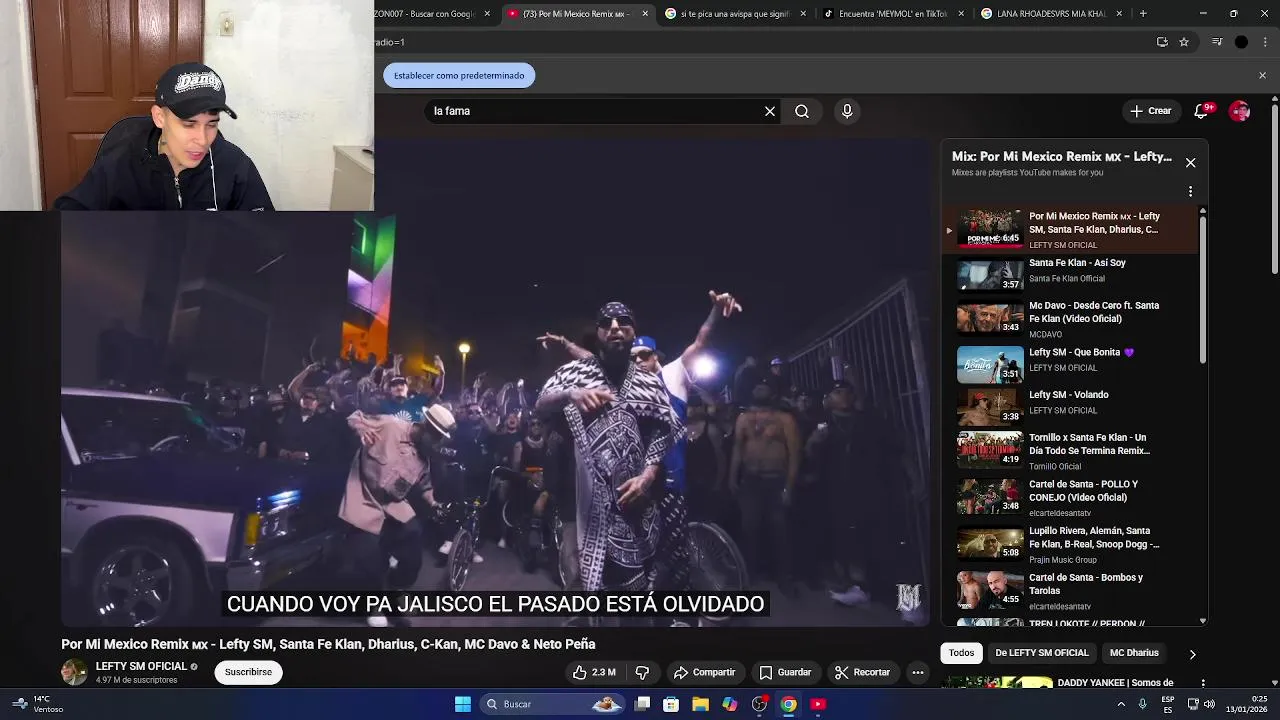Open Microsoft Store taskbar icon
This screenshot has width=1280, height=720.
pyautogui.click(x=671, y=704)
